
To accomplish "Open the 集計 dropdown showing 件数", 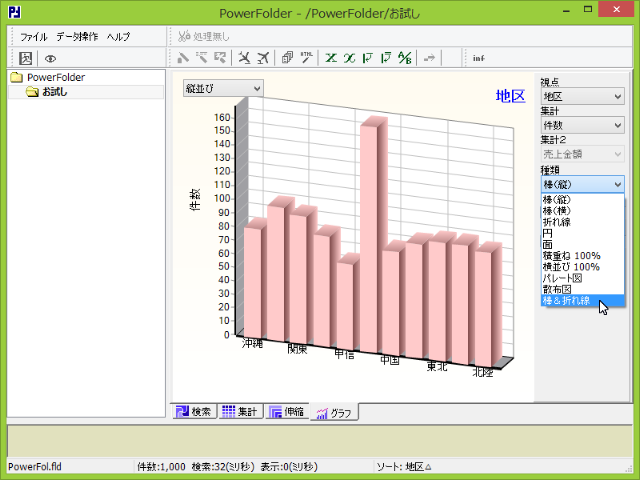I will point(582,126).
